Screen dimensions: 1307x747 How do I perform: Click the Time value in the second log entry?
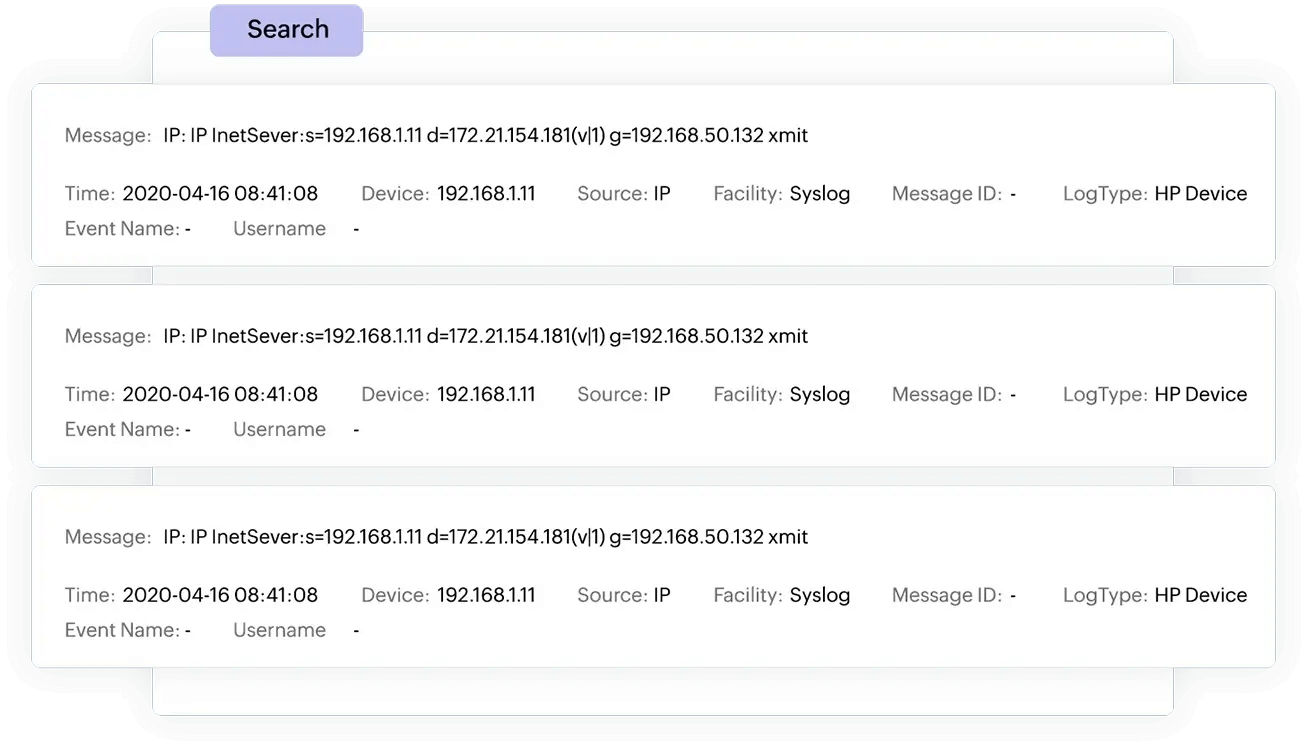[x=220, y=395]
